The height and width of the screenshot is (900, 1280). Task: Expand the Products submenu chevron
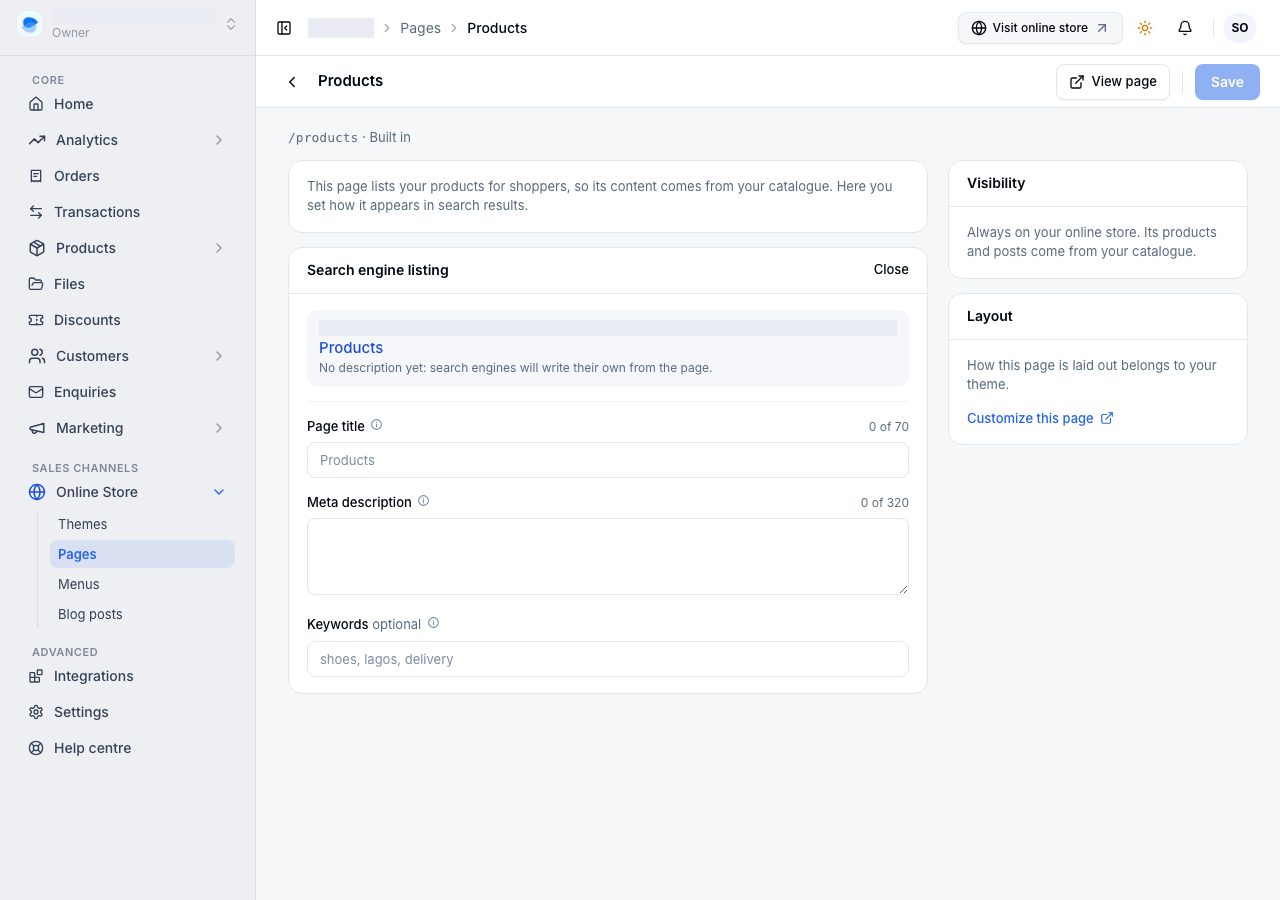pos(219,248)
